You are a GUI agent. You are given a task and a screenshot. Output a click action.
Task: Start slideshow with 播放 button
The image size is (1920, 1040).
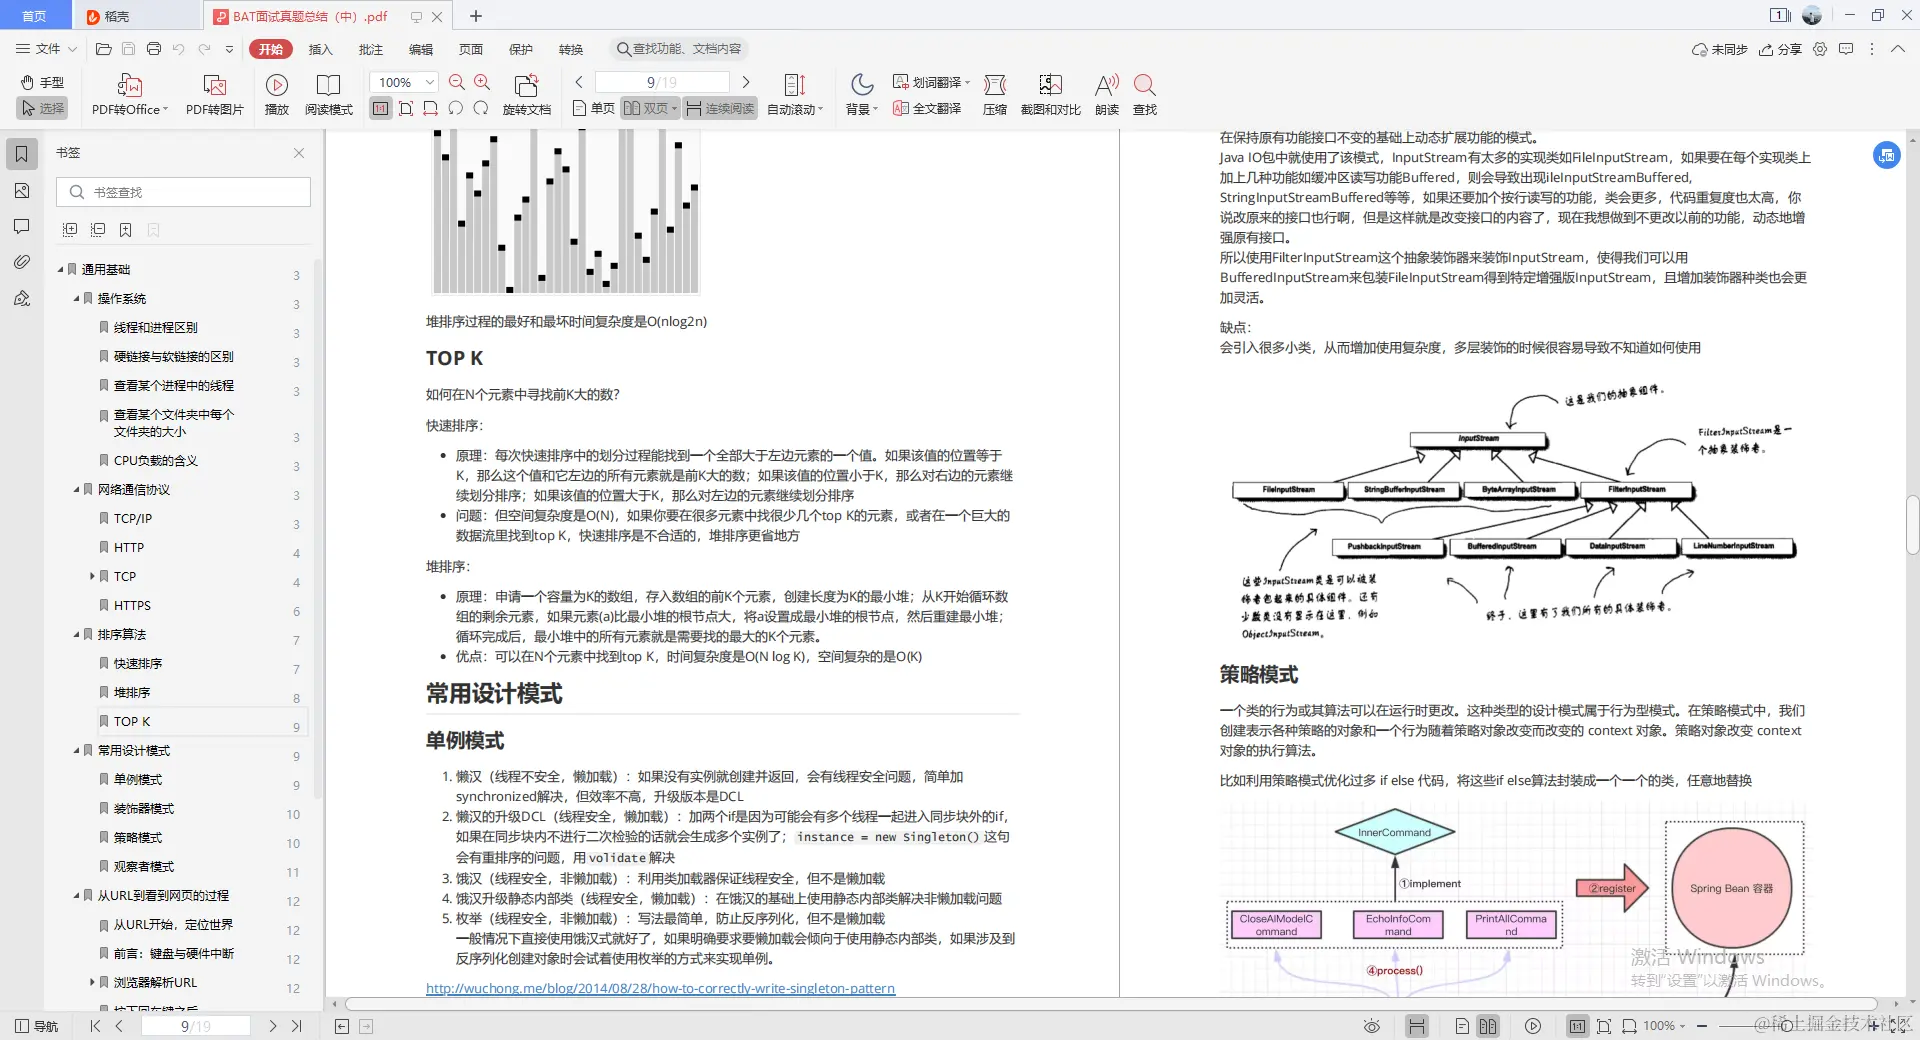pyautogui.click(x=277, y=95)
